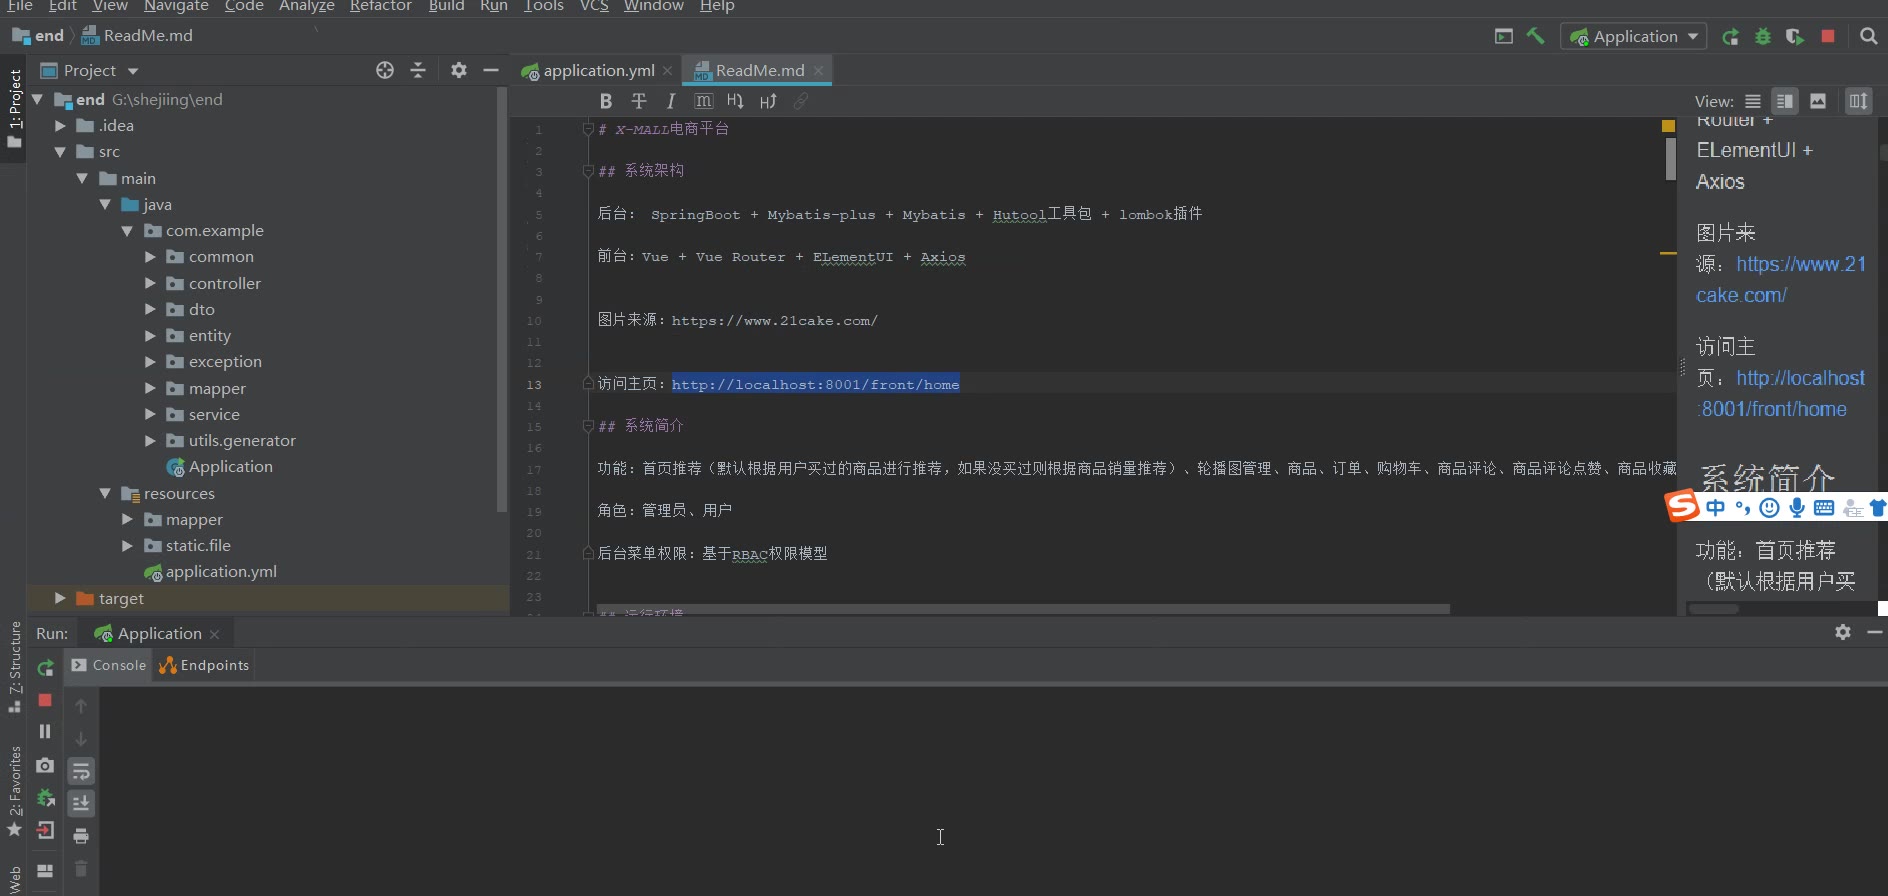Screen dimensions: 1888x896
Task: Expand the target folder
Action: pyautogui.click(x=60, y=598)
